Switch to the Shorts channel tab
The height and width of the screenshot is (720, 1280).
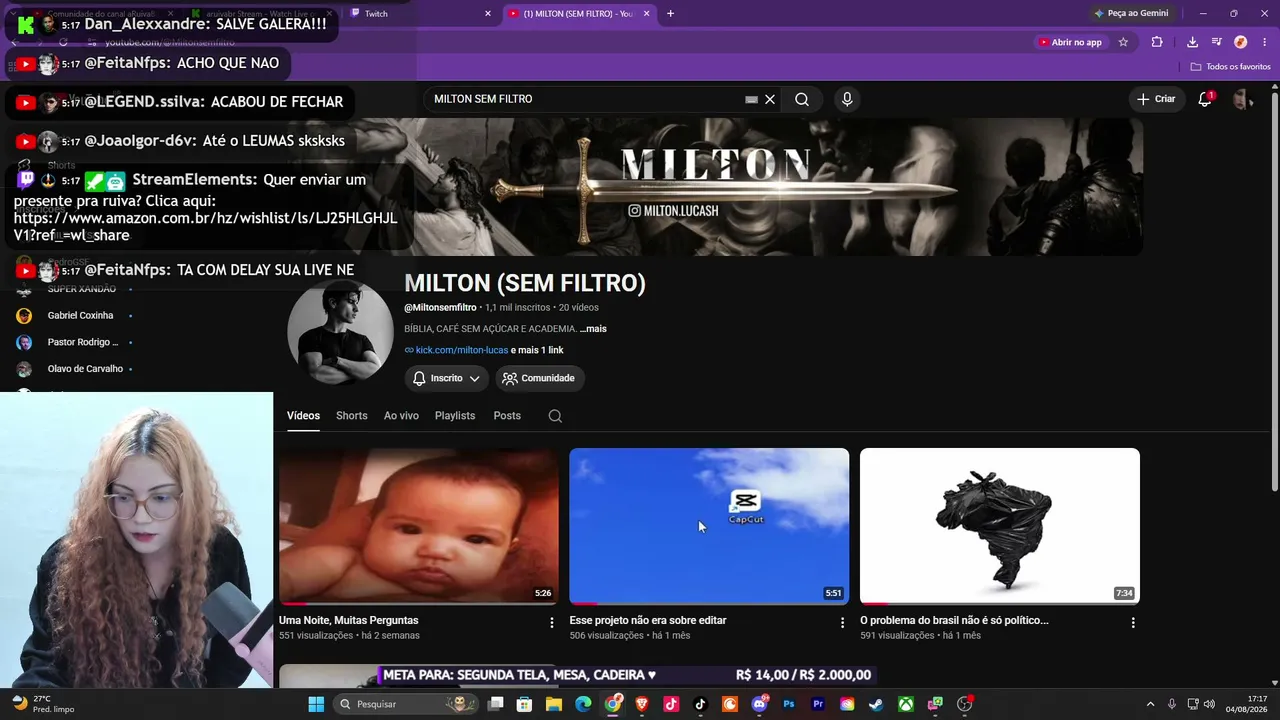tap(352, 416)
